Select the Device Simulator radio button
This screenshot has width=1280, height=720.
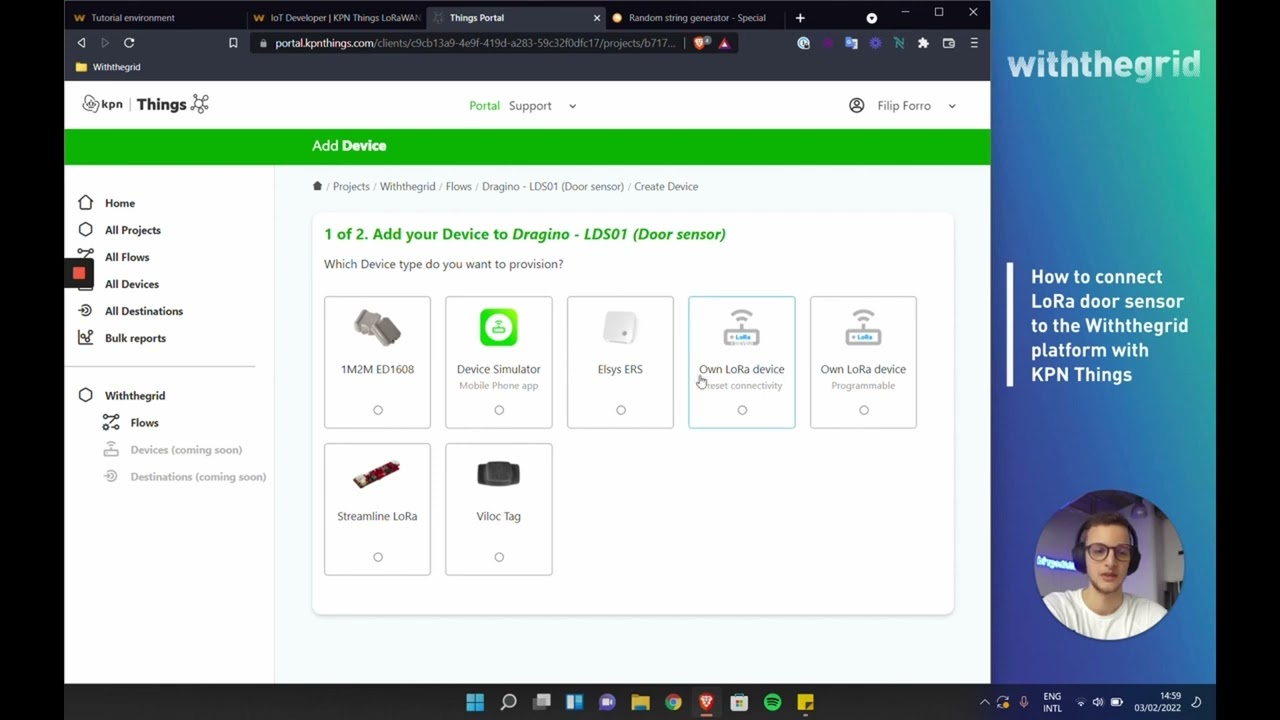tap(499, 410)
